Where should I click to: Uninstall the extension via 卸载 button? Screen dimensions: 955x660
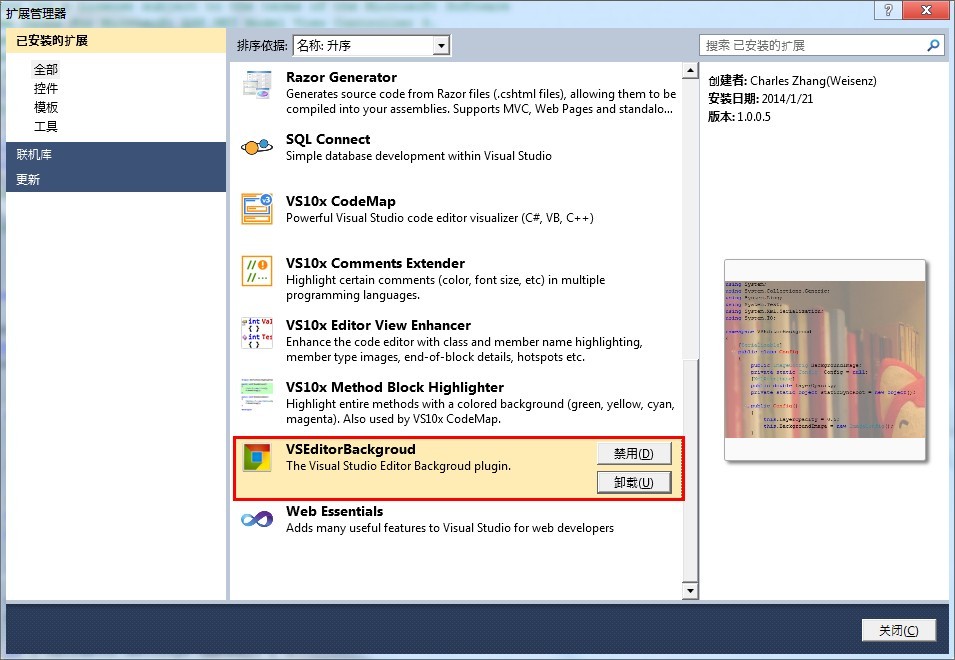(x=633, y=483)
